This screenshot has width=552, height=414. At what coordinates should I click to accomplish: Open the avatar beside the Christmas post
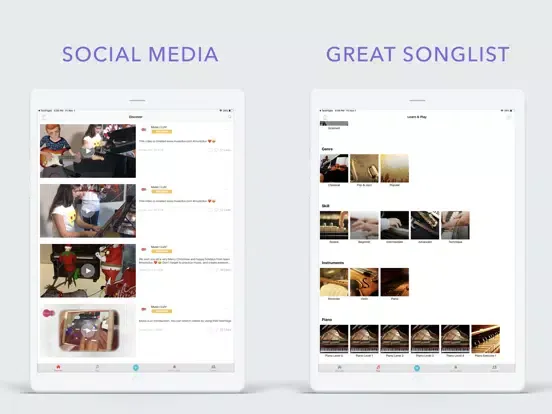pyautogui.click(x=144, y=249)
